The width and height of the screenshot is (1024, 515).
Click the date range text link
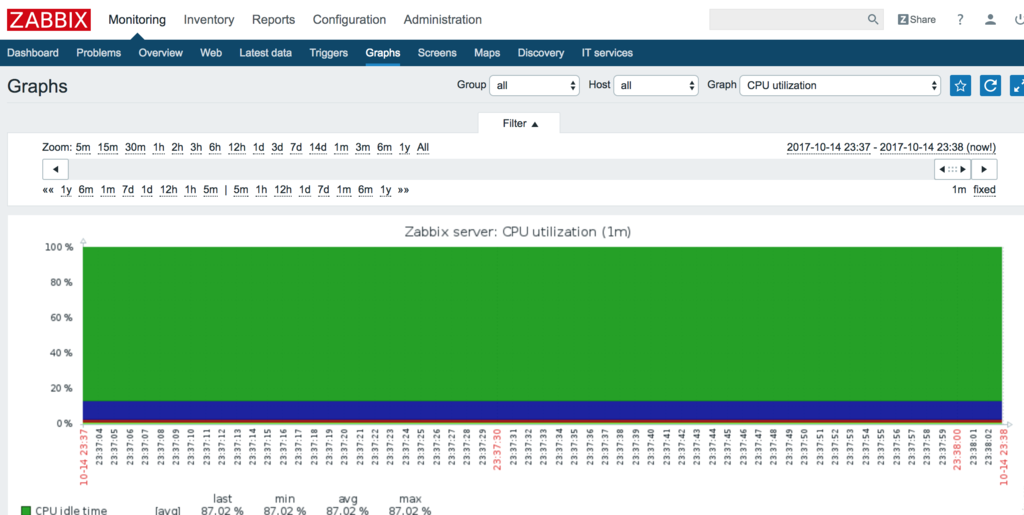tap(891, 148)
